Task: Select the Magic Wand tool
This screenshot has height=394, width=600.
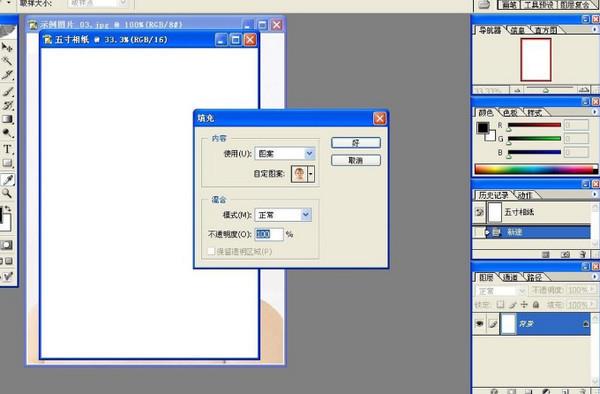Action: point(7,61)
